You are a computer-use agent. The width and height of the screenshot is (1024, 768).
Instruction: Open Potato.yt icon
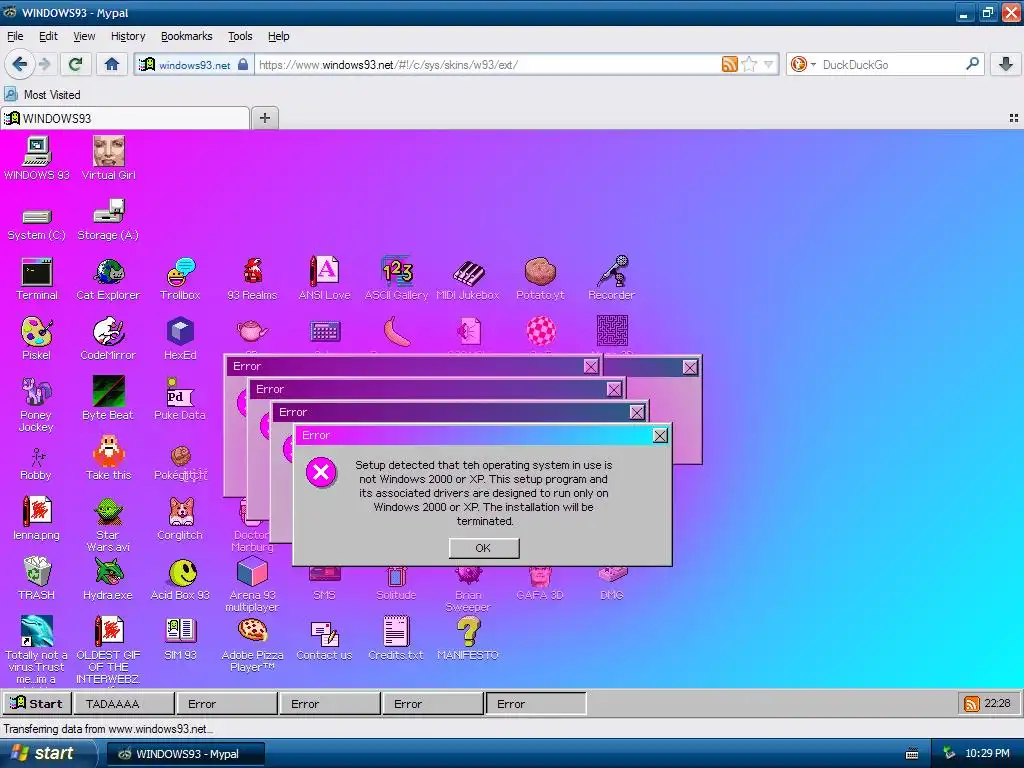[x=540, y=278]
